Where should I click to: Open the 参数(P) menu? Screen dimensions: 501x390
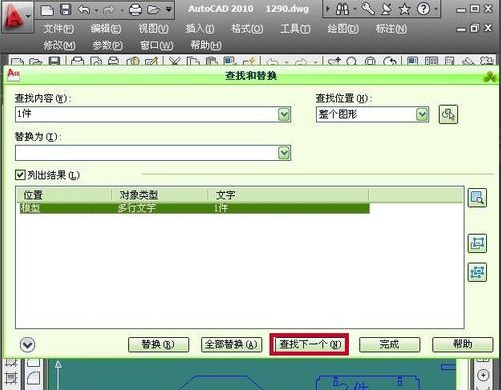[107, 45]
